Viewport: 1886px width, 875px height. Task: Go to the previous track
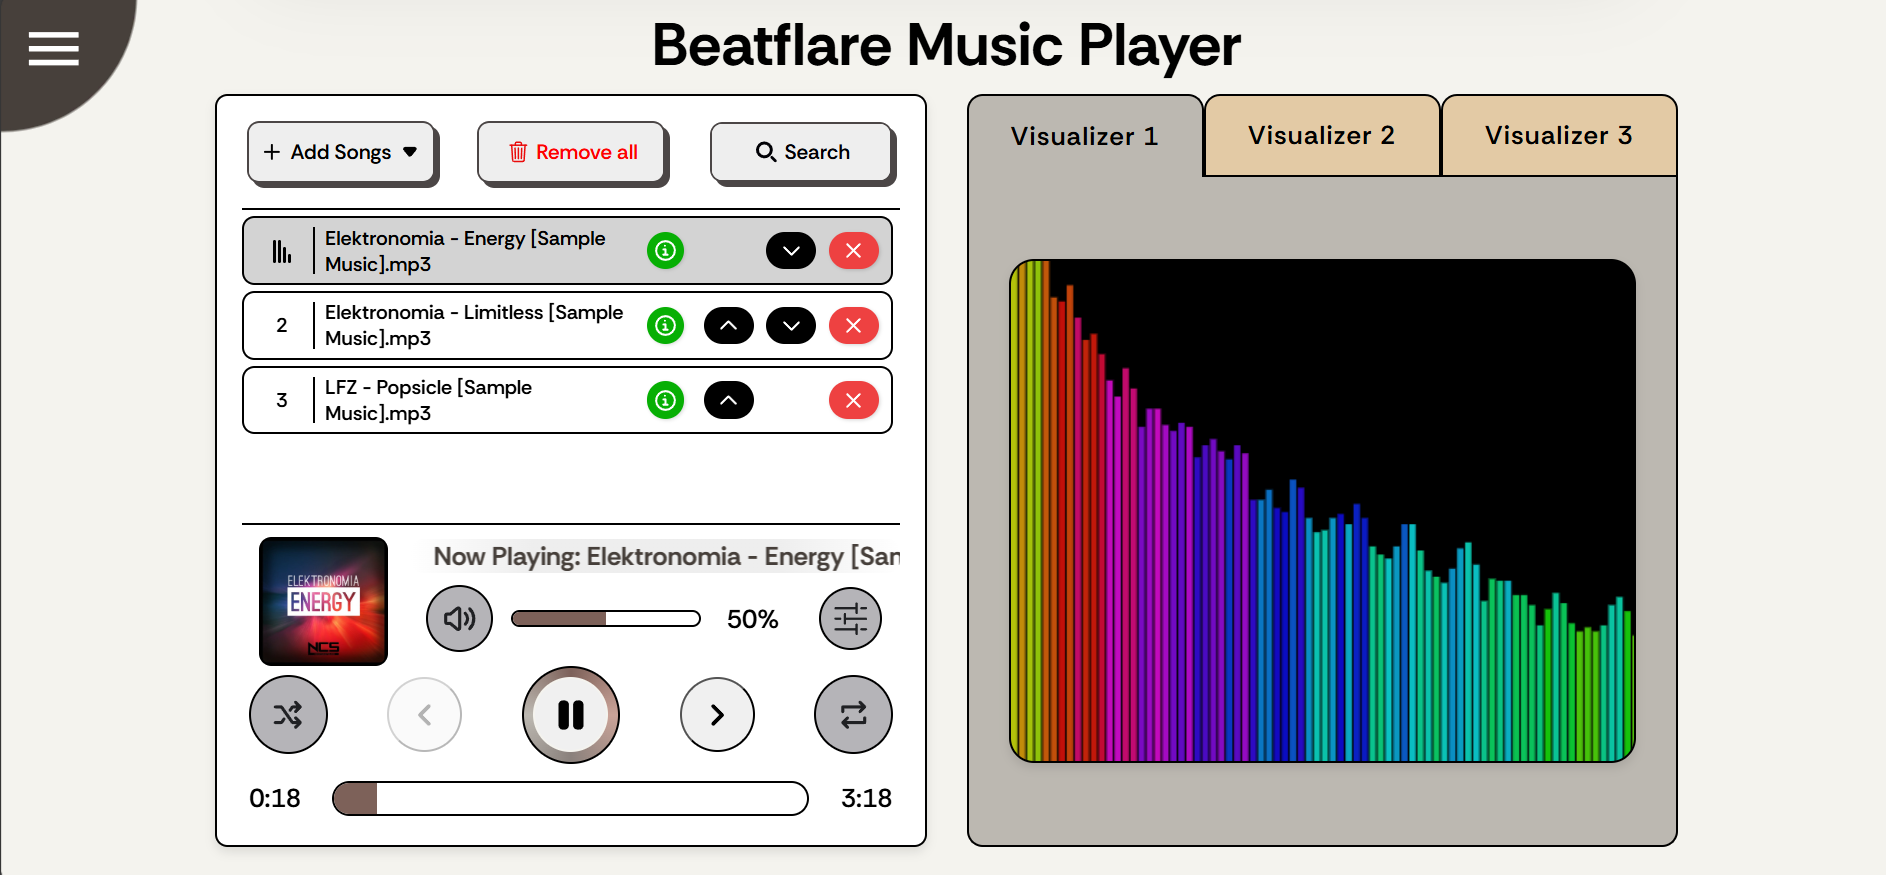(x=424, y=715)
